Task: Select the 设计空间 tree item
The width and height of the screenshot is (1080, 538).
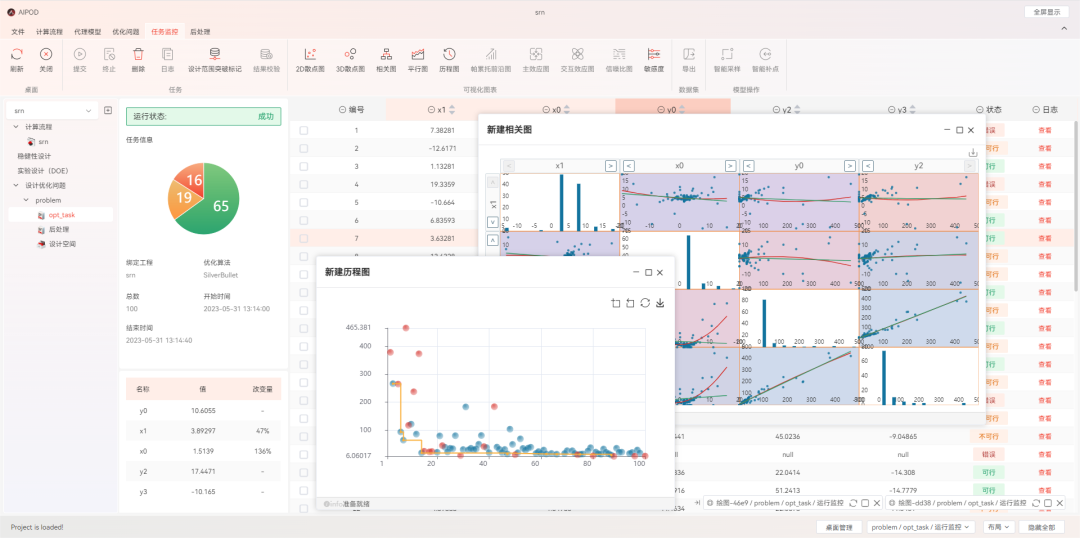Action: (x=62, y=243)
